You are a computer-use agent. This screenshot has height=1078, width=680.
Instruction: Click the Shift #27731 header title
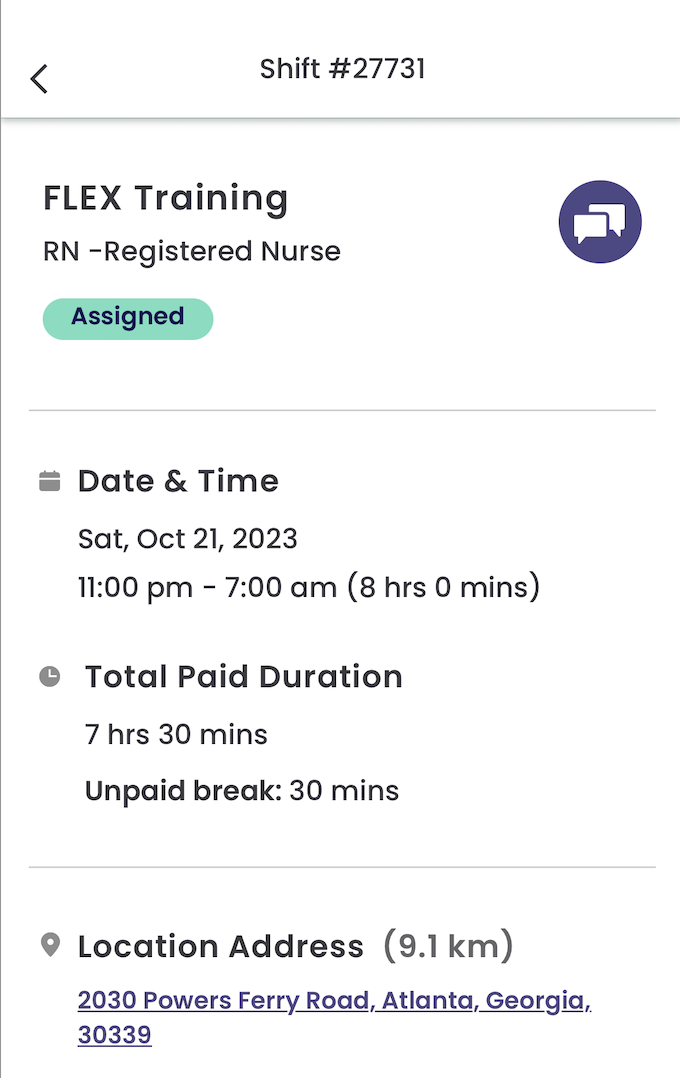tap(342, 69)
